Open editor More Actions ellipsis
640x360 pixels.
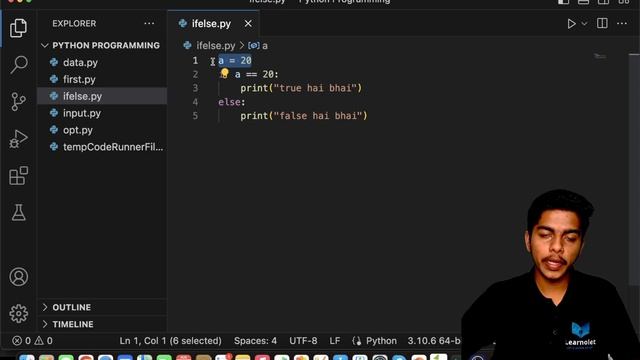(622, 23)
